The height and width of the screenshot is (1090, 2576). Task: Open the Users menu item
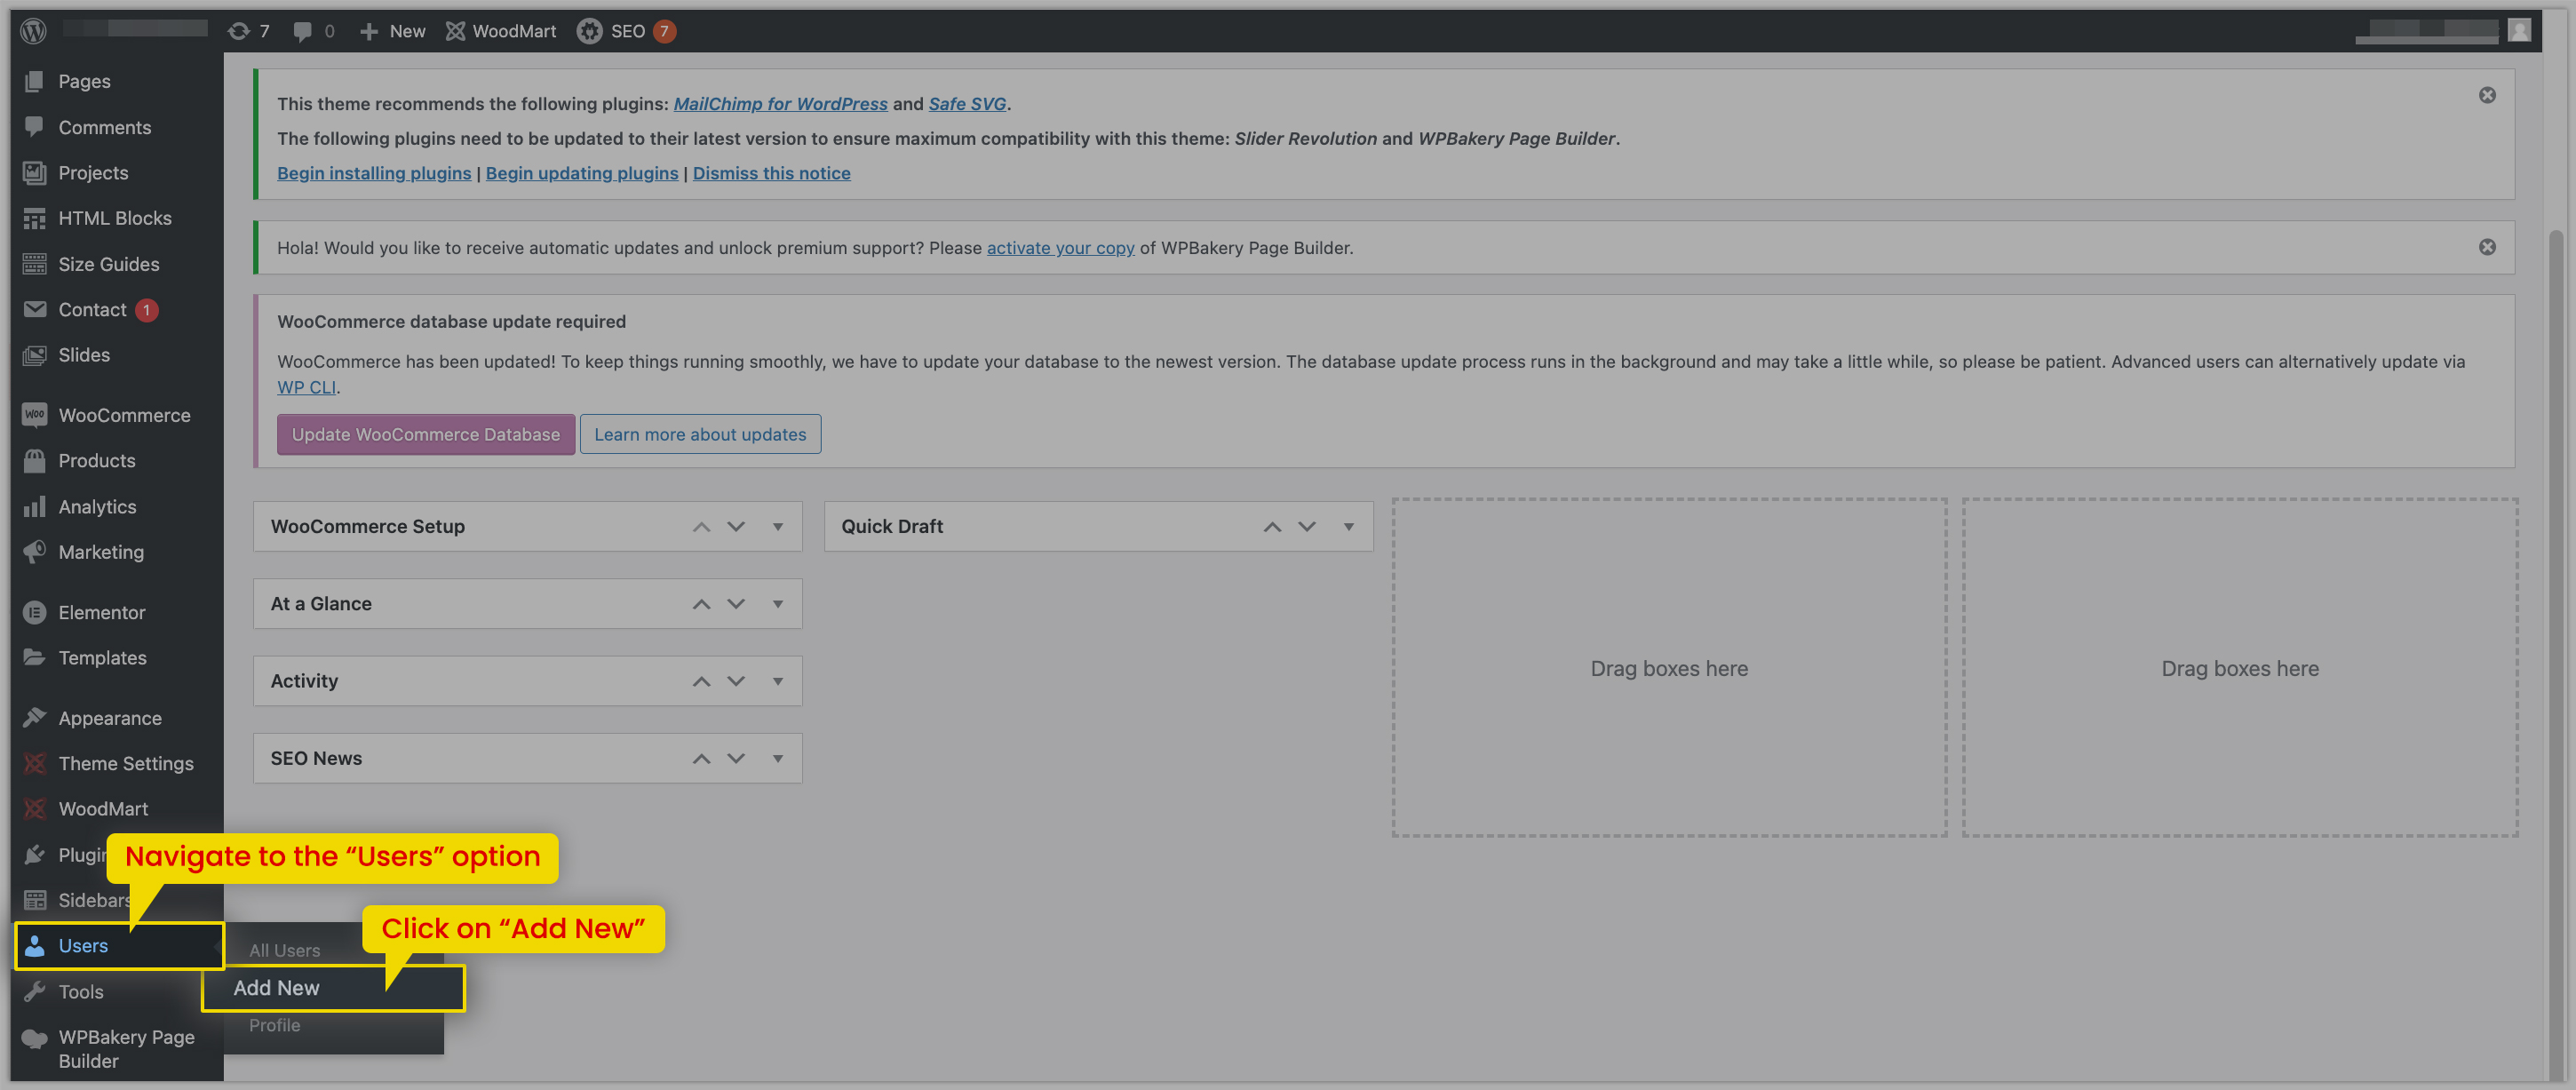point(119,945)
